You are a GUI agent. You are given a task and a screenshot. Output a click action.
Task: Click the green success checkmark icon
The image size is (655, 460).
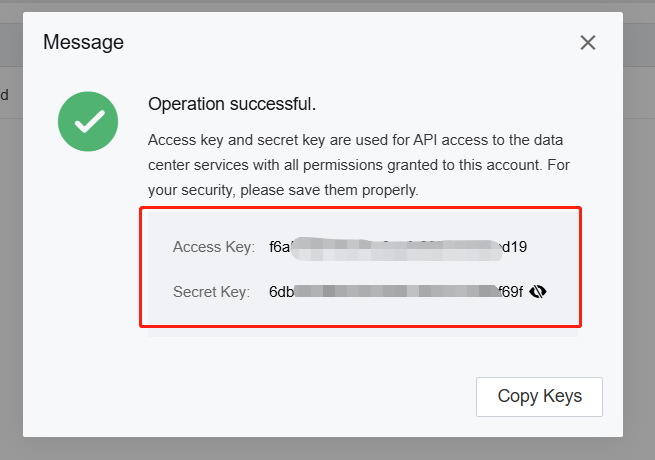pos(88,122)
